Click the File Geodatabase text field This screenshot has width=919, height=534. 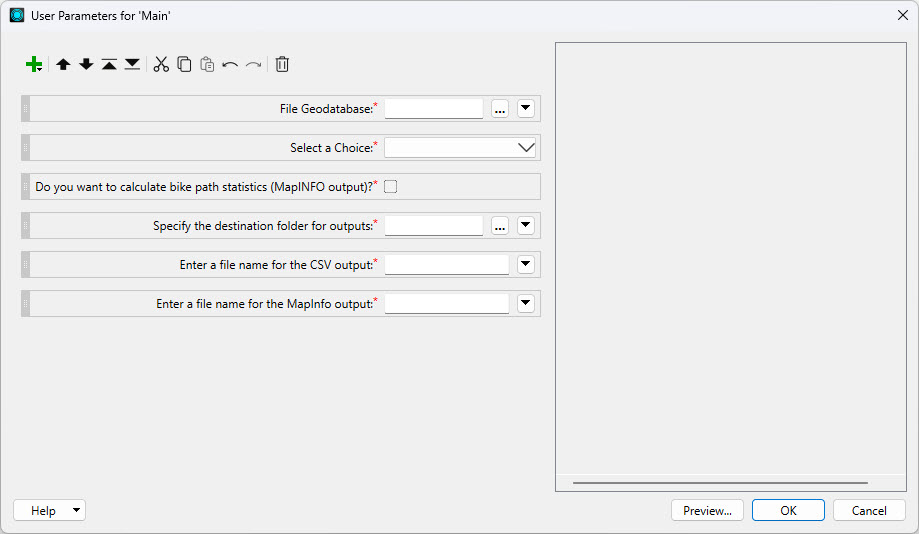(434, 108)
